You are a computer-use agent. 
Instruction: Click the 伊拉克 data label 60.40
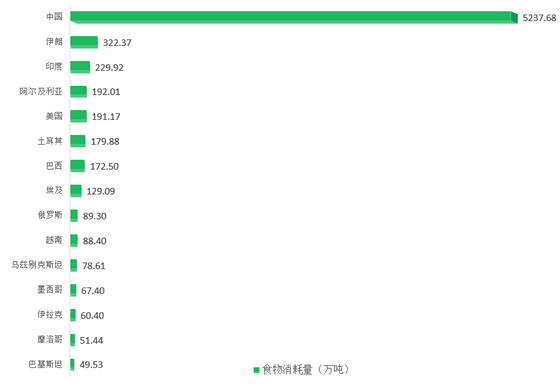tap(92, 316)
